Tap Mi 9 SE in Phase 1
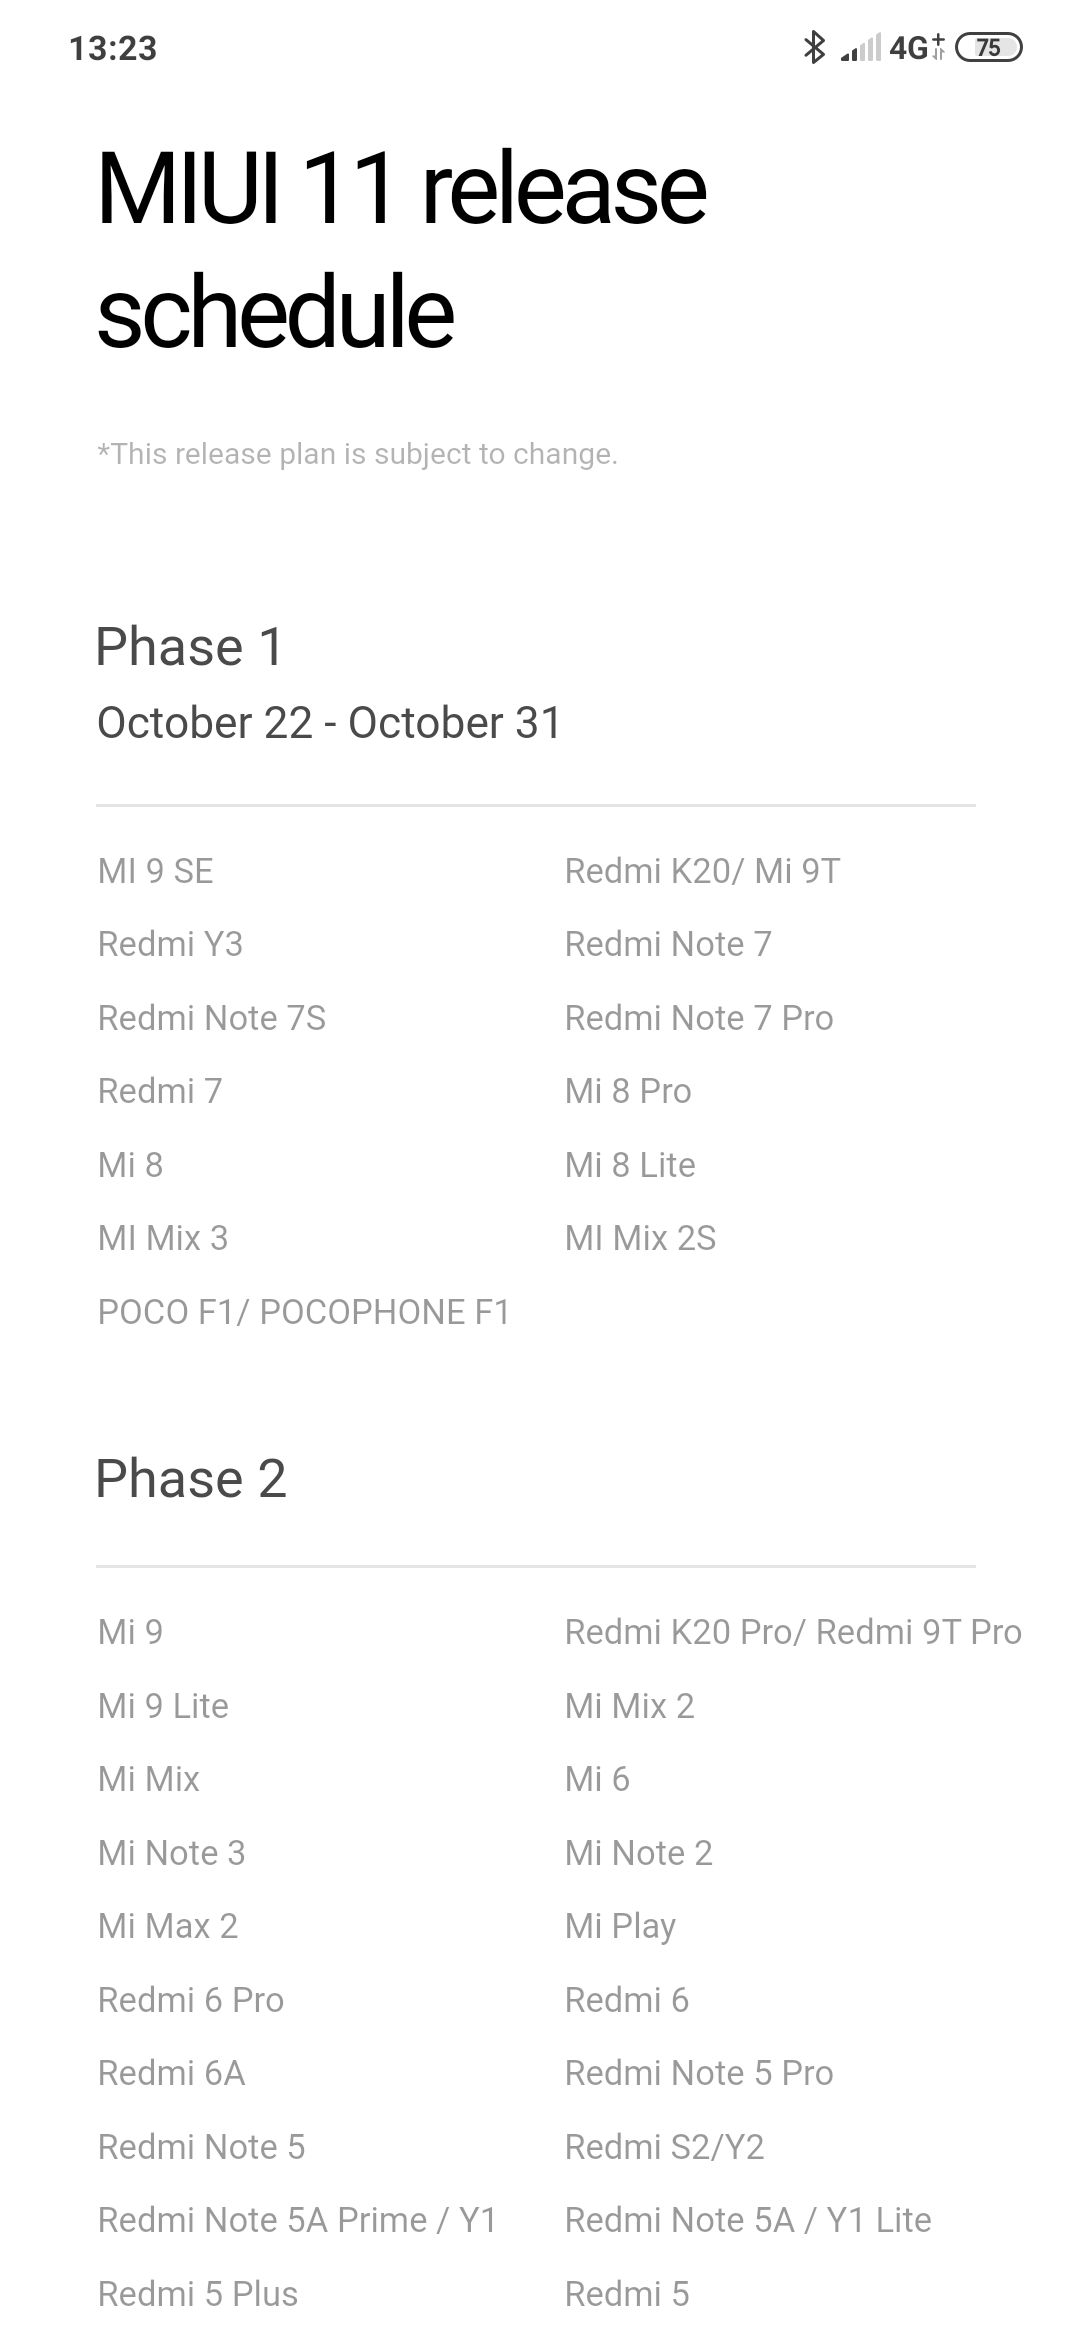The width and height of the screenshot is (1080, 2340). [x=156, y=871]
